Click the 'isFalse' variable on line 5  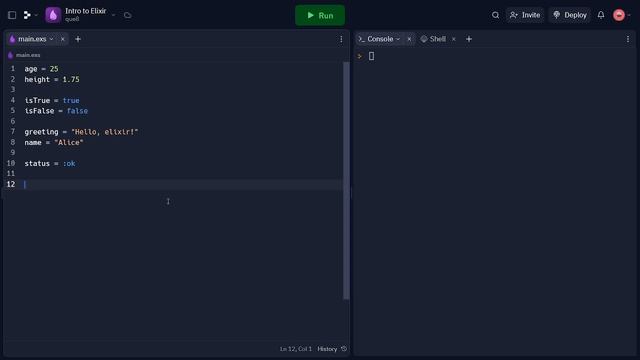tap(39, 111)
